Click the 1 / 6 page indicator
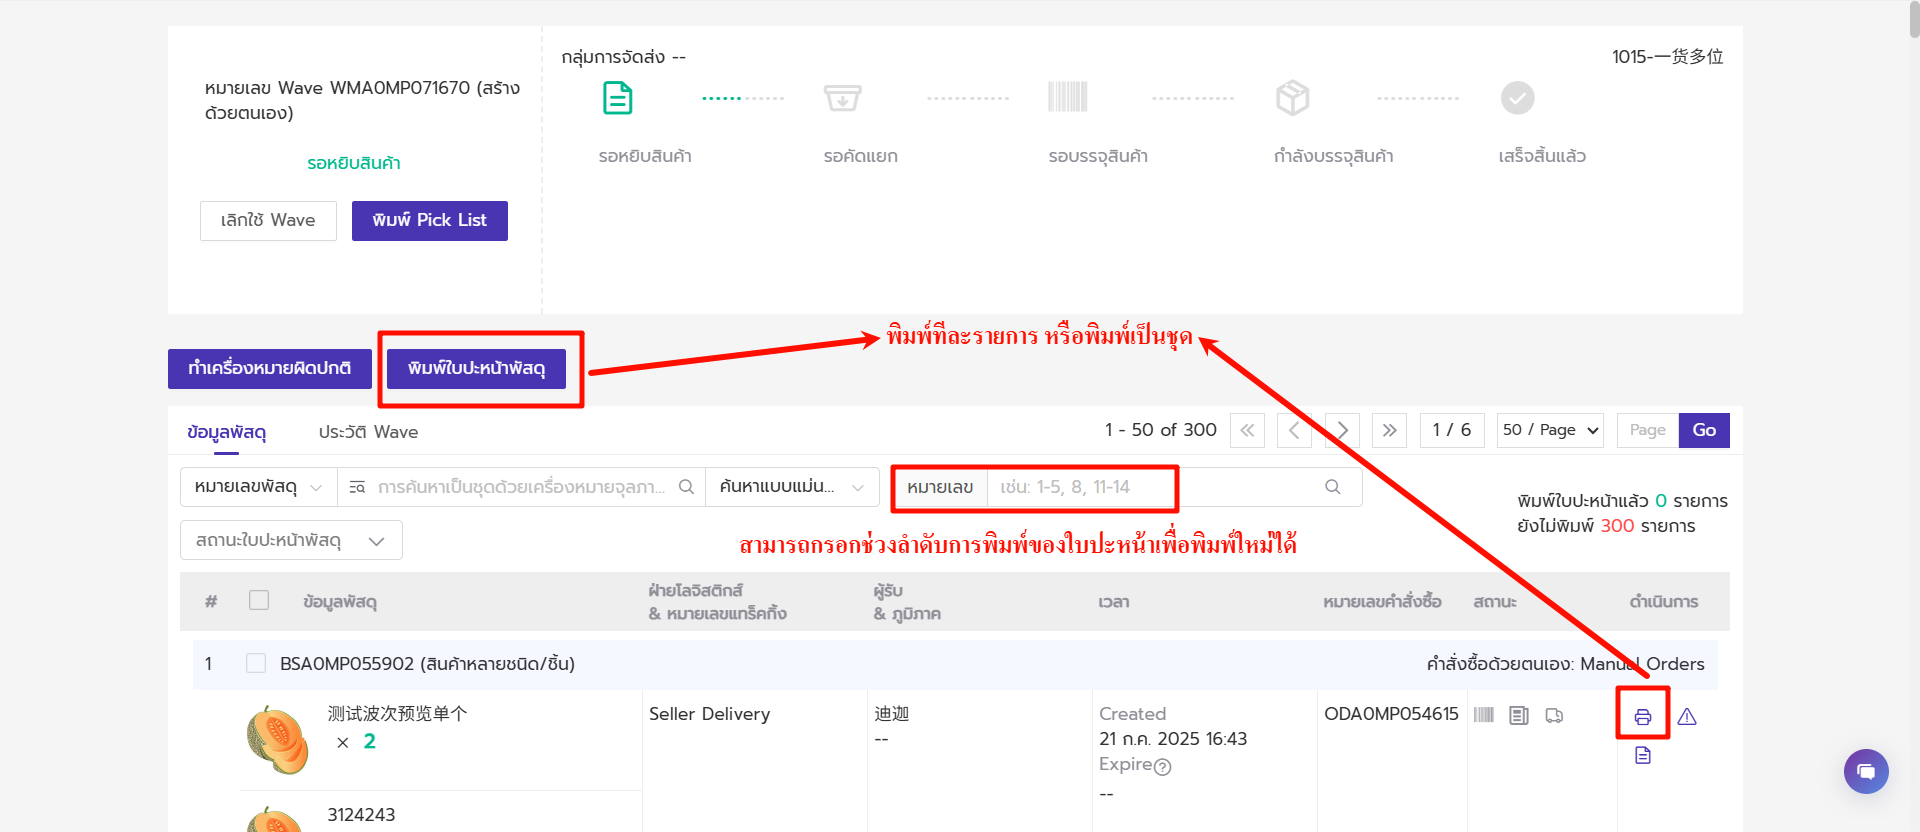1920x832 pixels. pyautogui.click(x=1451, y=430)
